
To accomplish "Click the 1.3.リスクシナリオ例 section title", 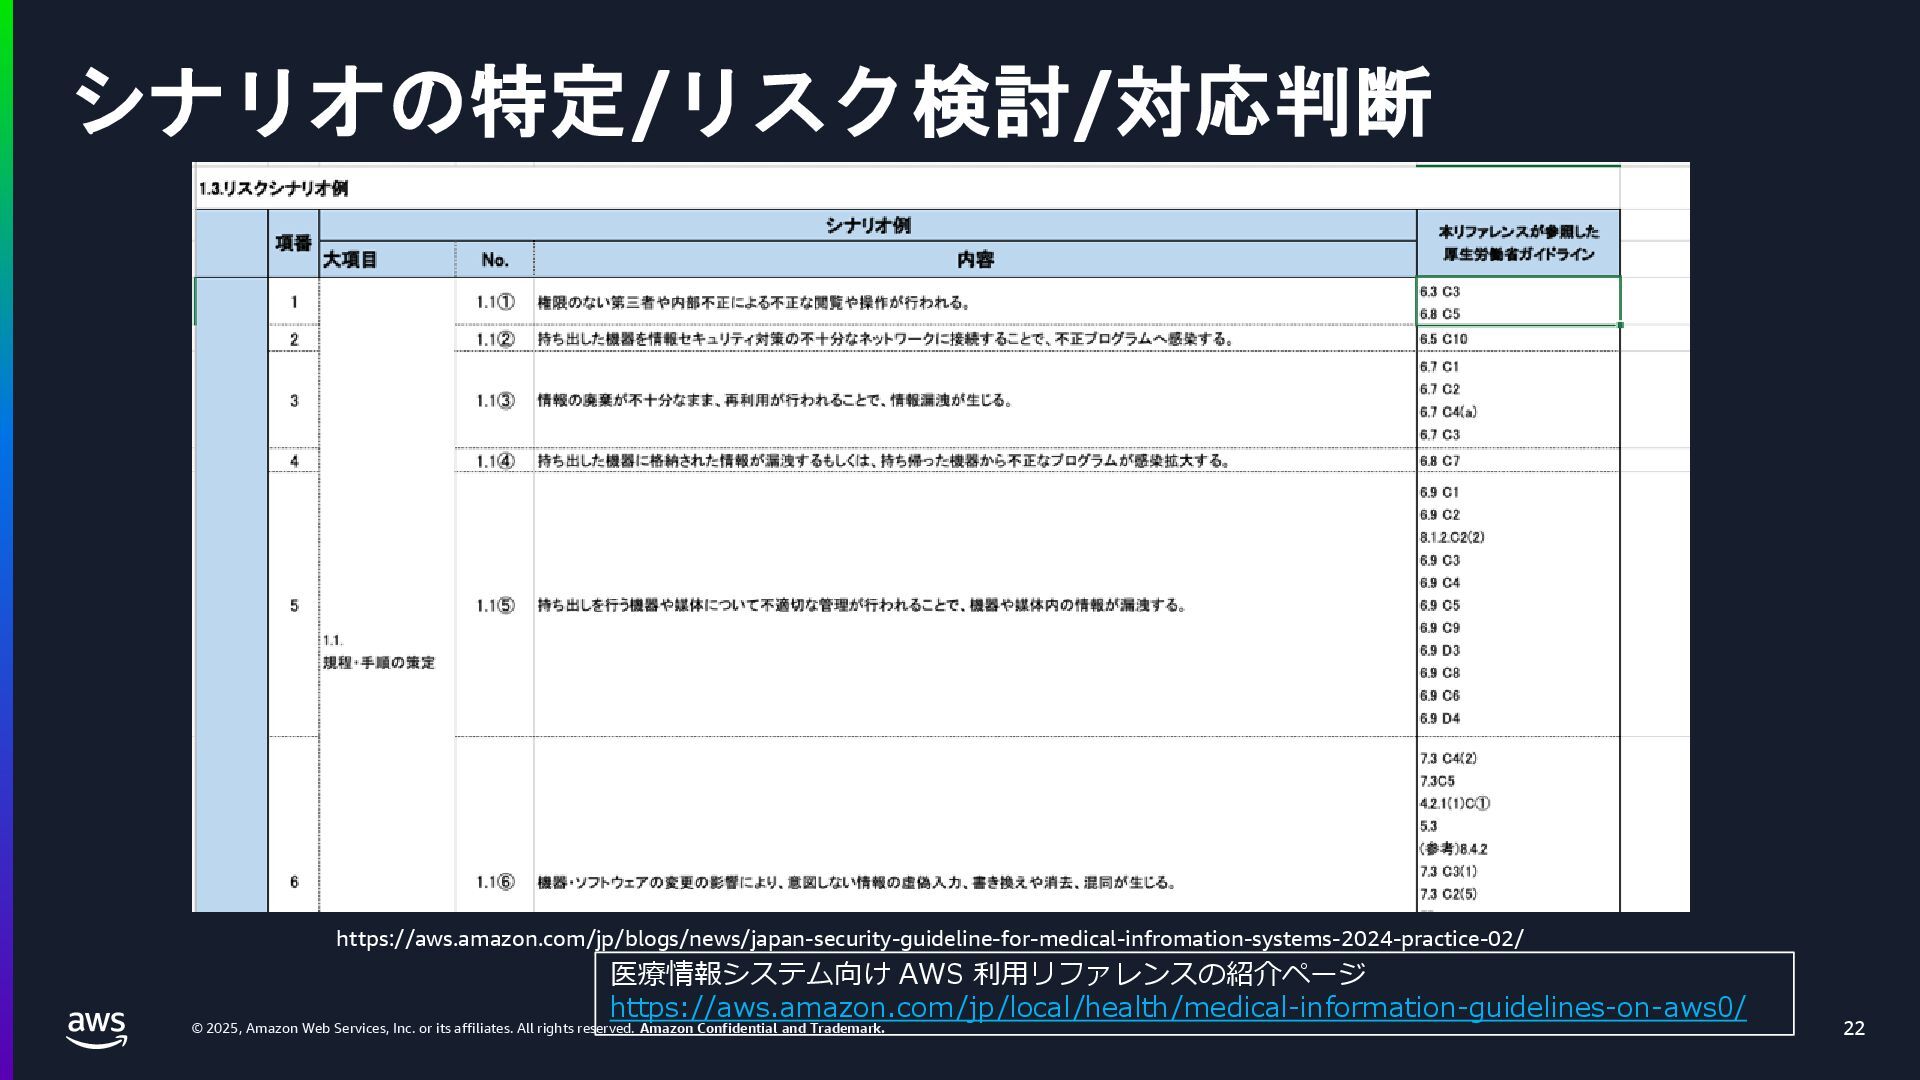I will coord(273,188).
